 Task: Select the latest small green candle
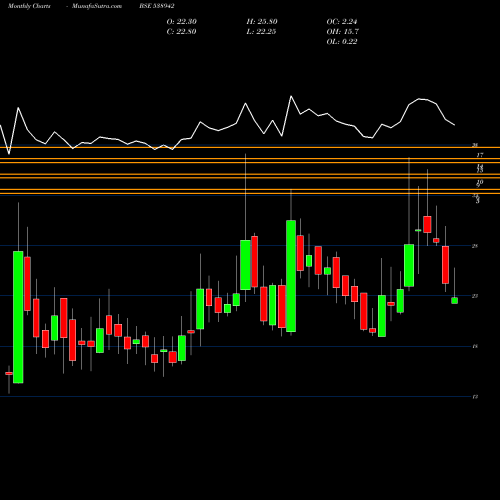pos(454,301)
